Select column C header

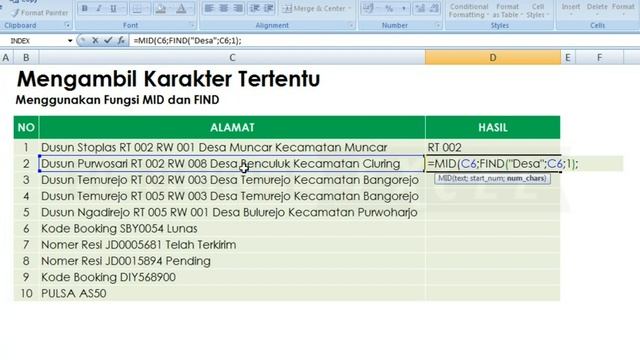(x=232, y=58)
